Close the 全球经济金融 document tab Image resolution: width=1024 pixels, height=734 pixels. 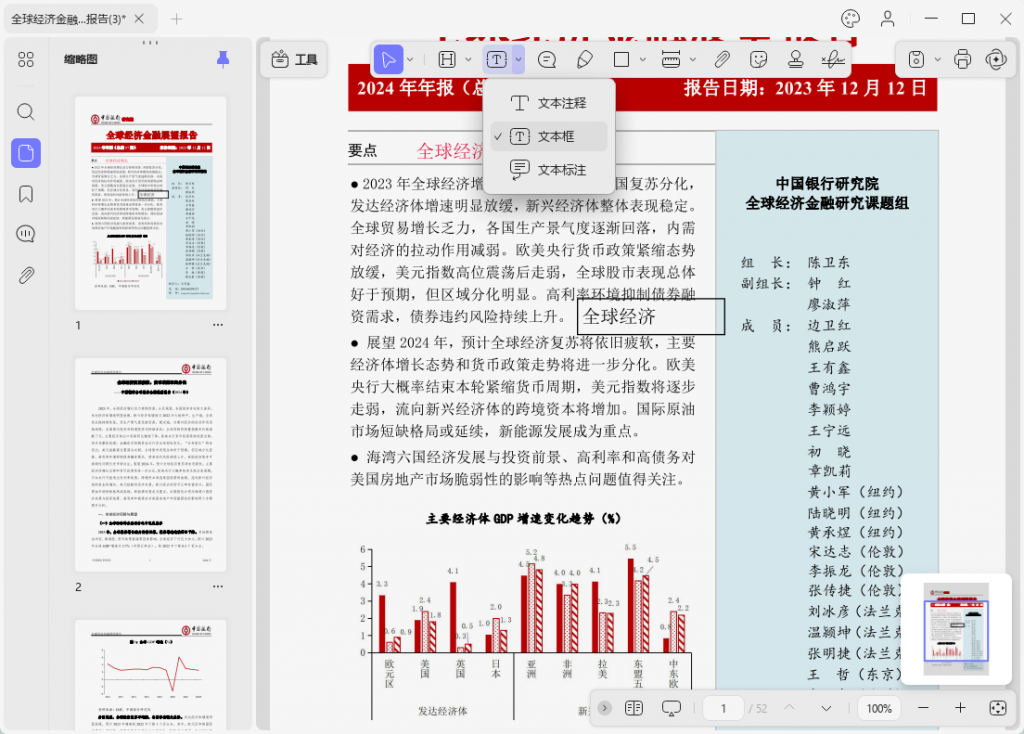coord(139,19)
